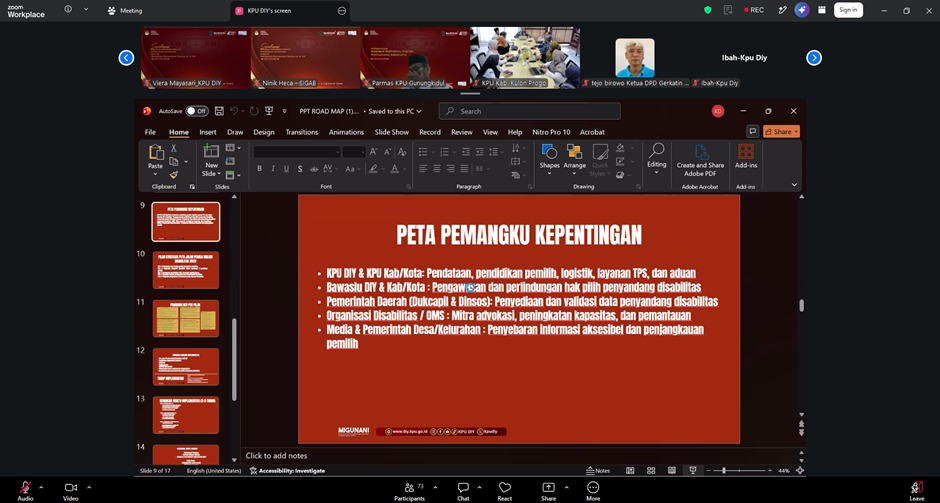Click the PowerPoint zoom level slider
Image resolution: width=940 pixels, height=503 pixels.
[739, 471]
